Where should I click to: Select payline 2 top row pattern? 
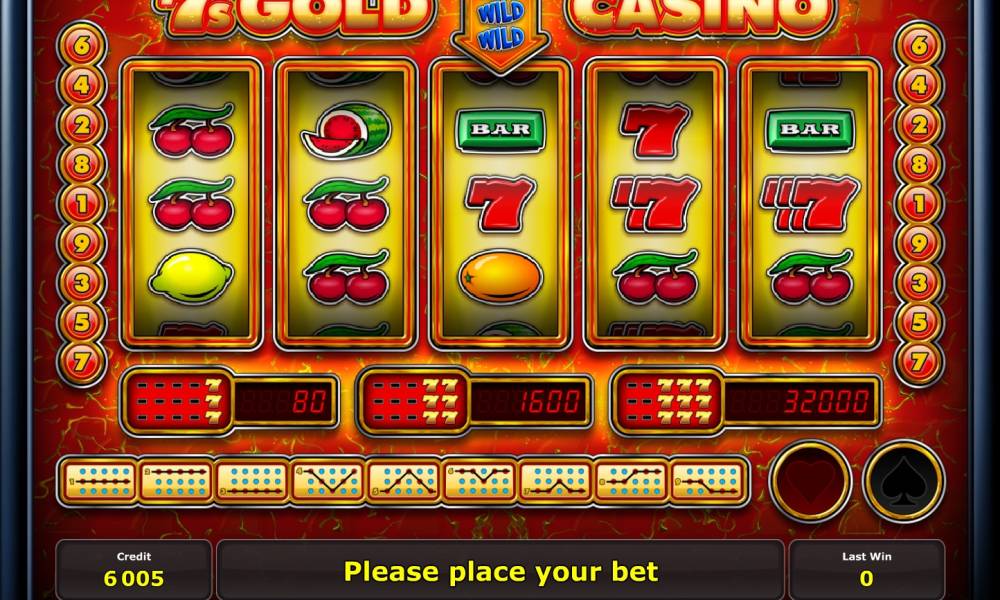coord(175,481)
